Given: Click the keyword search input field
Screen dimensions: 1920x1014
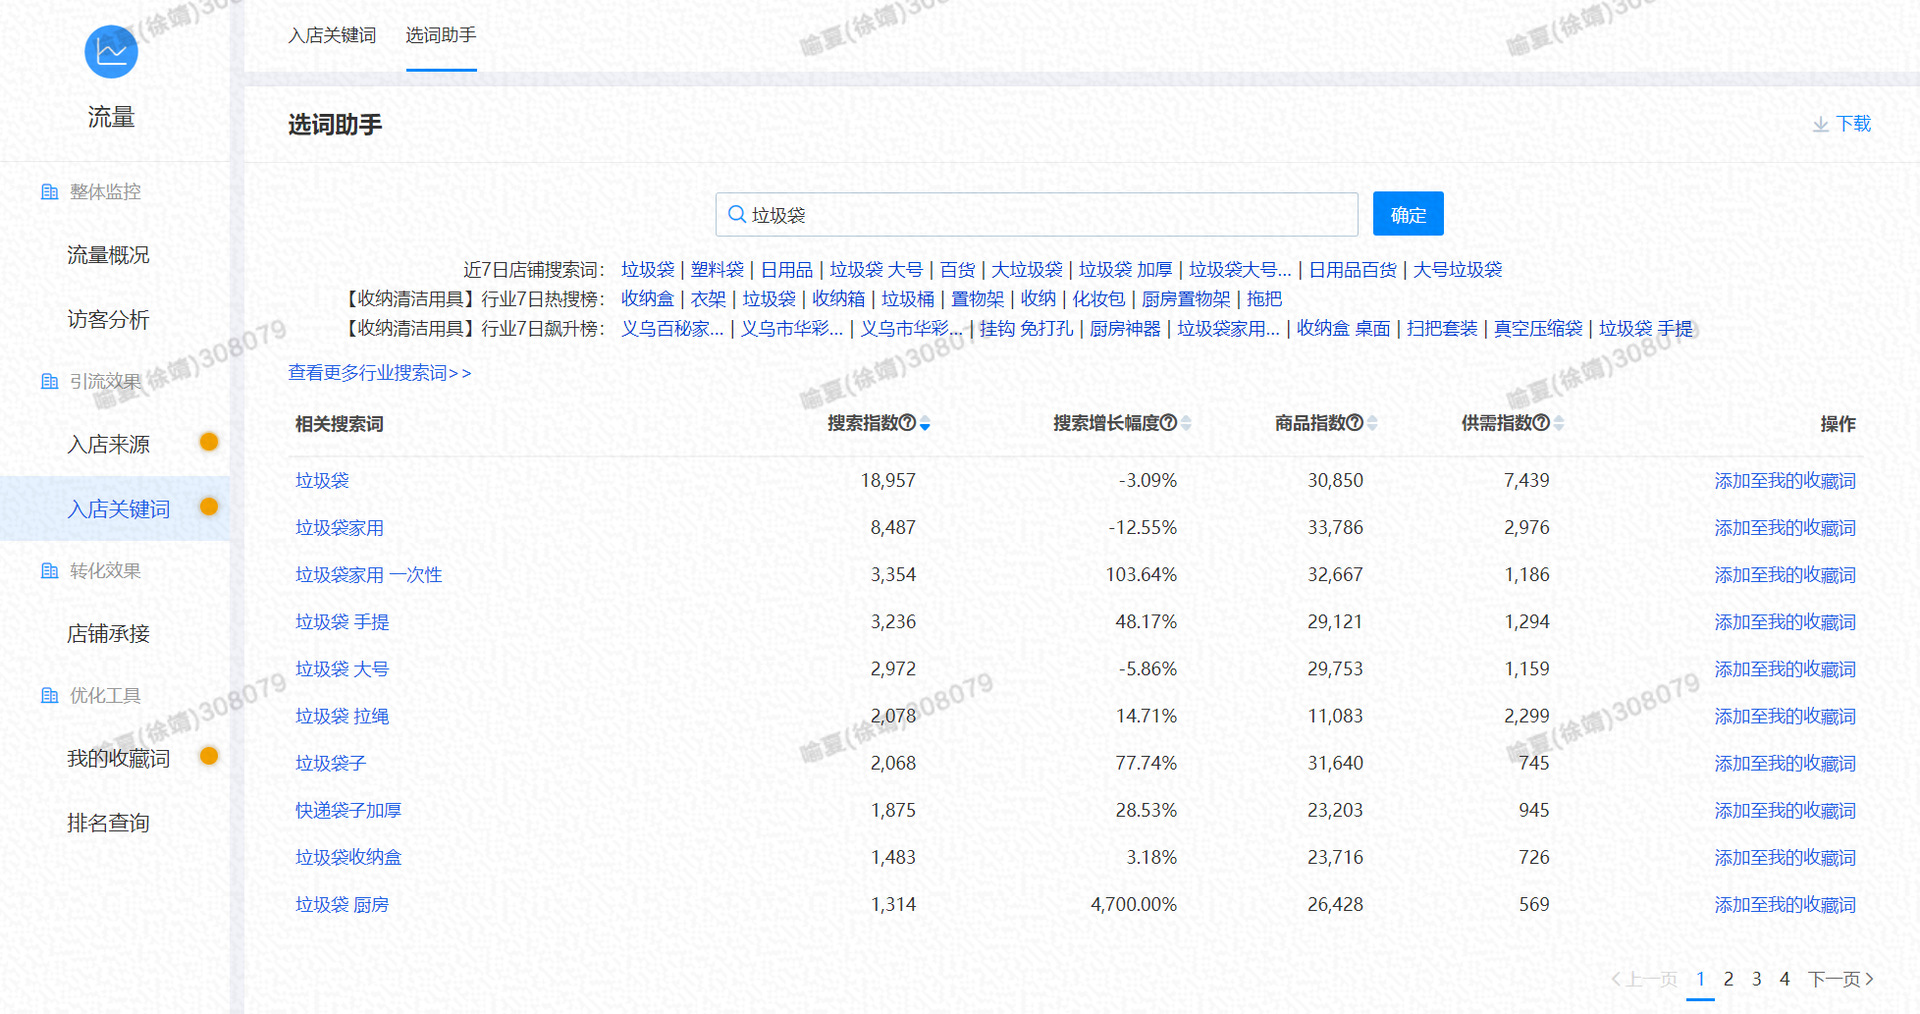Looking at the screenshot, I should [x=1040, y=215].
